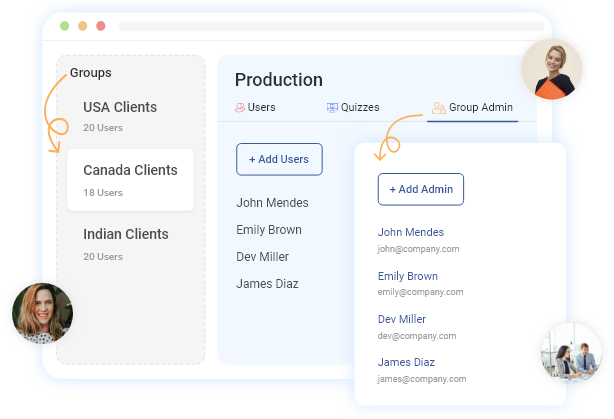The image size is (614, 419).
Task: Click the Users tab icon
Action: pos(239,108)
